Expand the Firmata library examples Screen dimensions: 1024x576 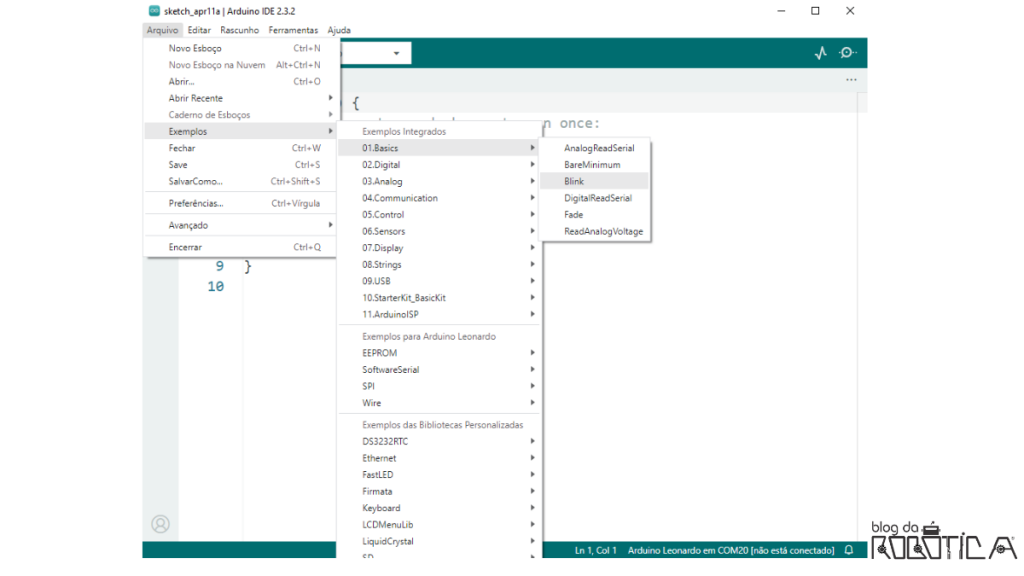point(439,491)
